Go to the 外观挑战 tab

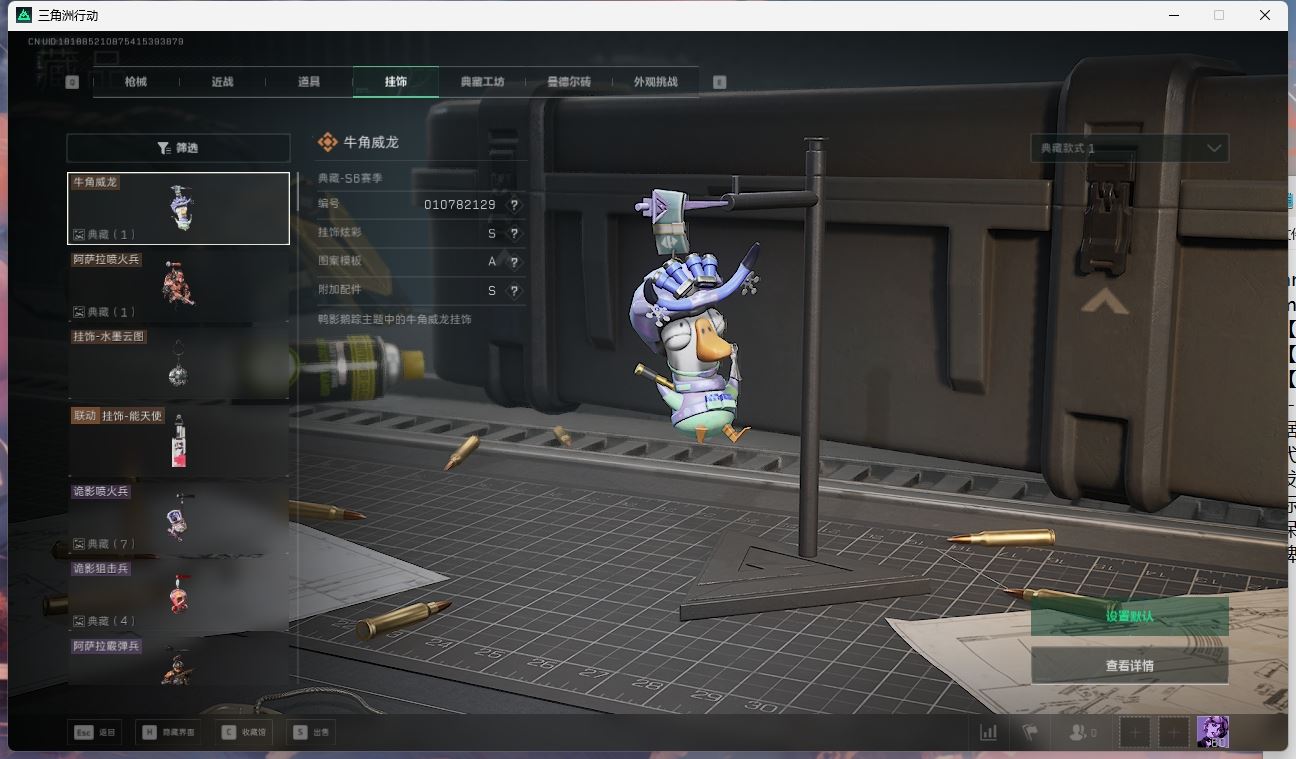click(655, 82)
